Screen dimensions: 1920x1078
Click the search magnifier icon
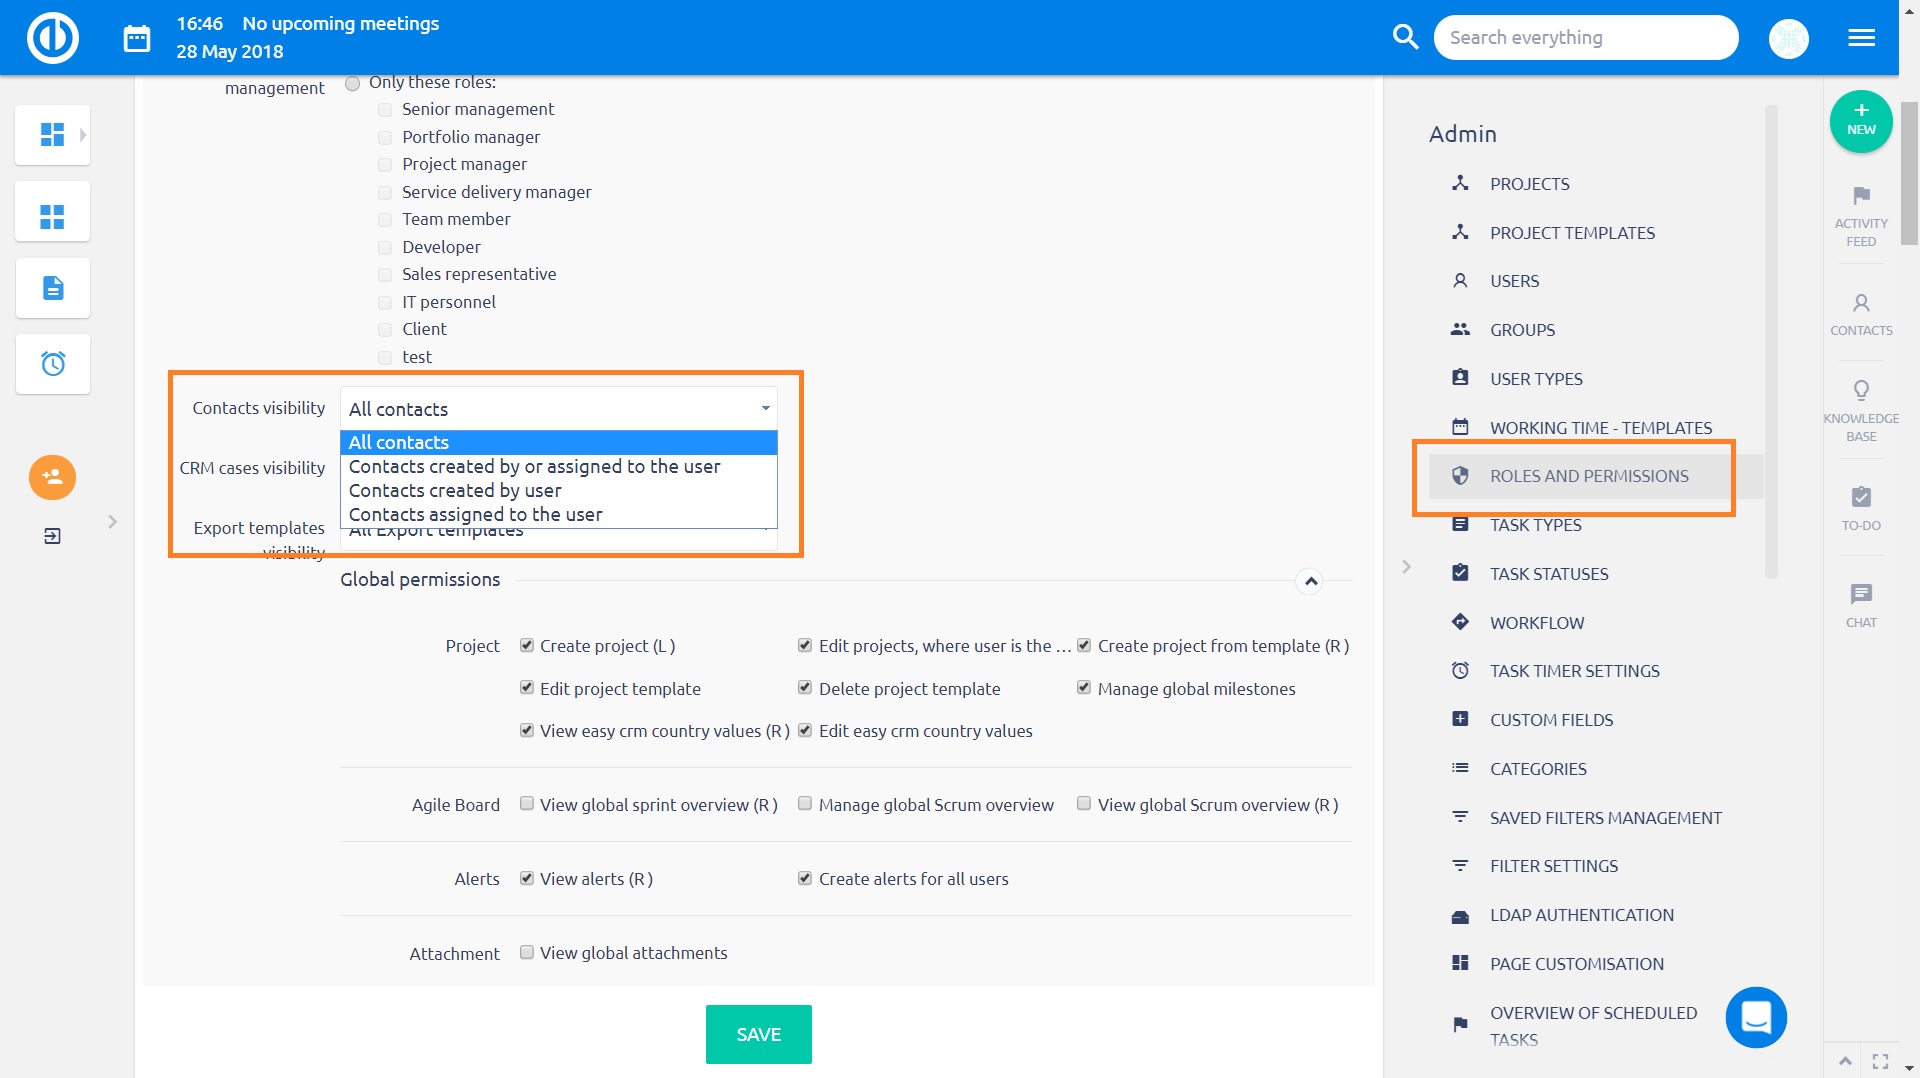(x=1405, y=36)
